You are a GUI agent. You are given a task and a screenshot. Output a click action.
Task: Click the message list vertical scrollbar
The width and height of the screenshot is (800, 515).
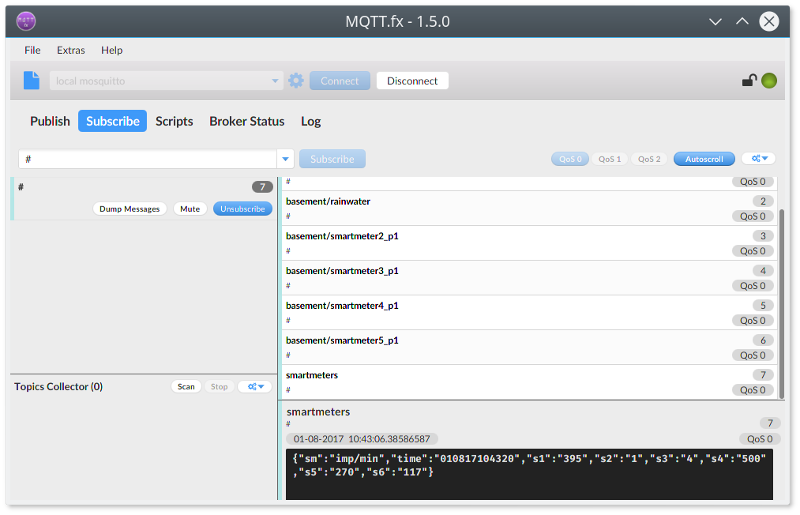(781, 303)
